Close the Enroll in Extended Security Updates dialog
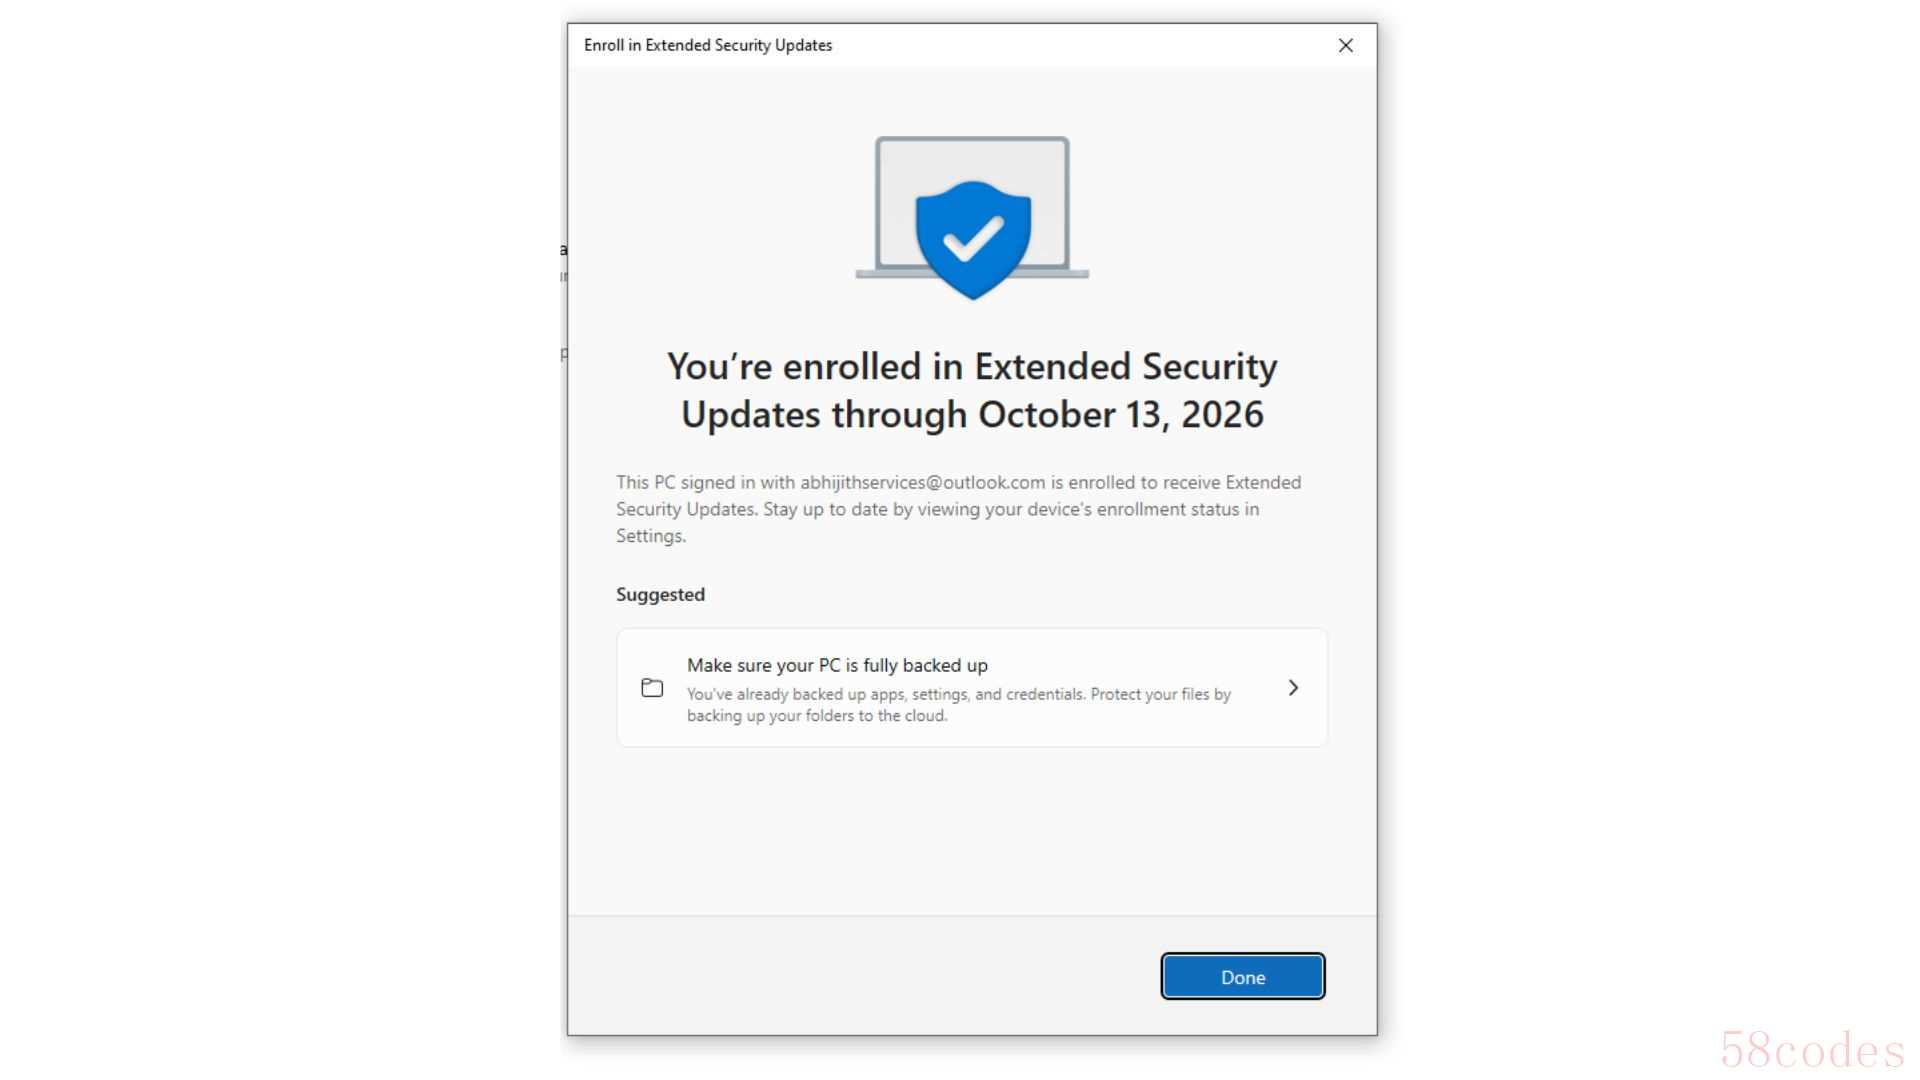The height and width of the screenshot is (1080, 1920). click(1346, 45)
